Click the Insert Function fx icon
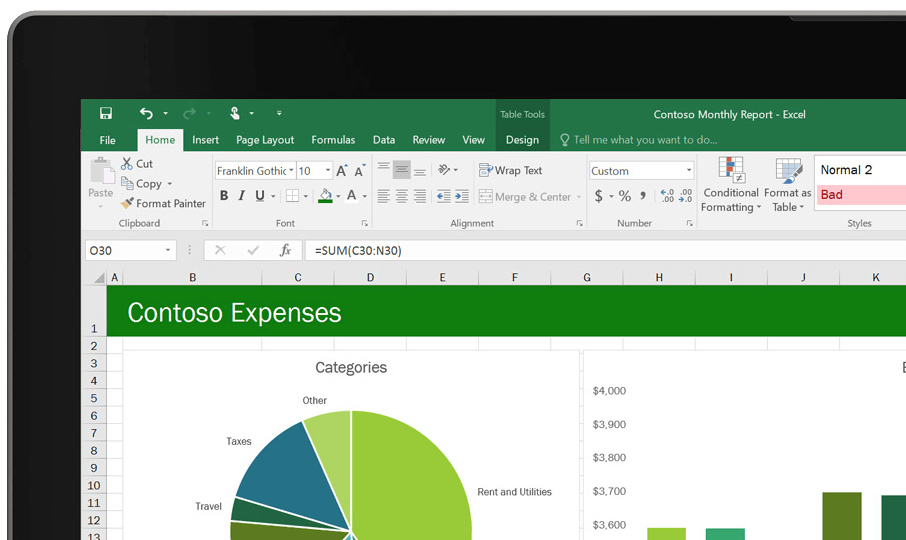This screenshot has width=906, height=540. 285,250
